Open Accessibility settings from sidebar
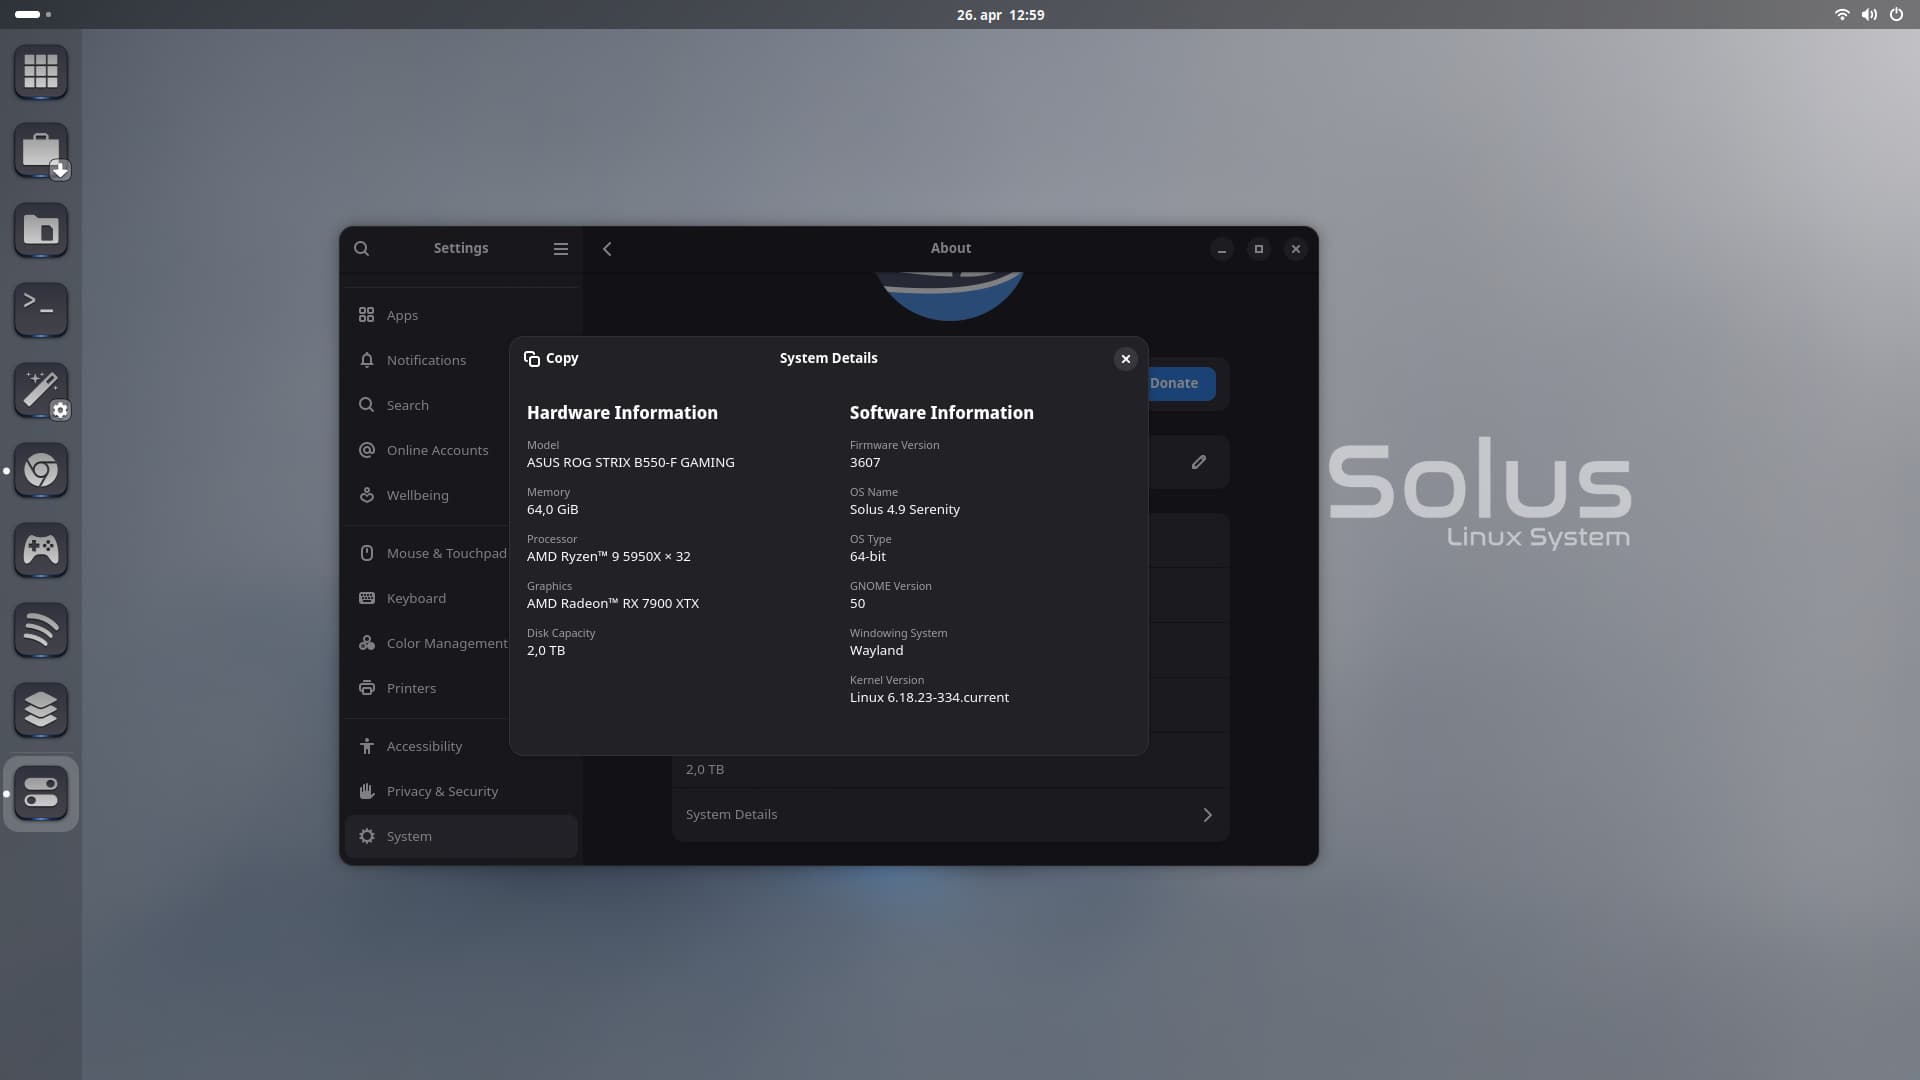The width and height of the screenshot is (1920, 1080). click(424, 746)
